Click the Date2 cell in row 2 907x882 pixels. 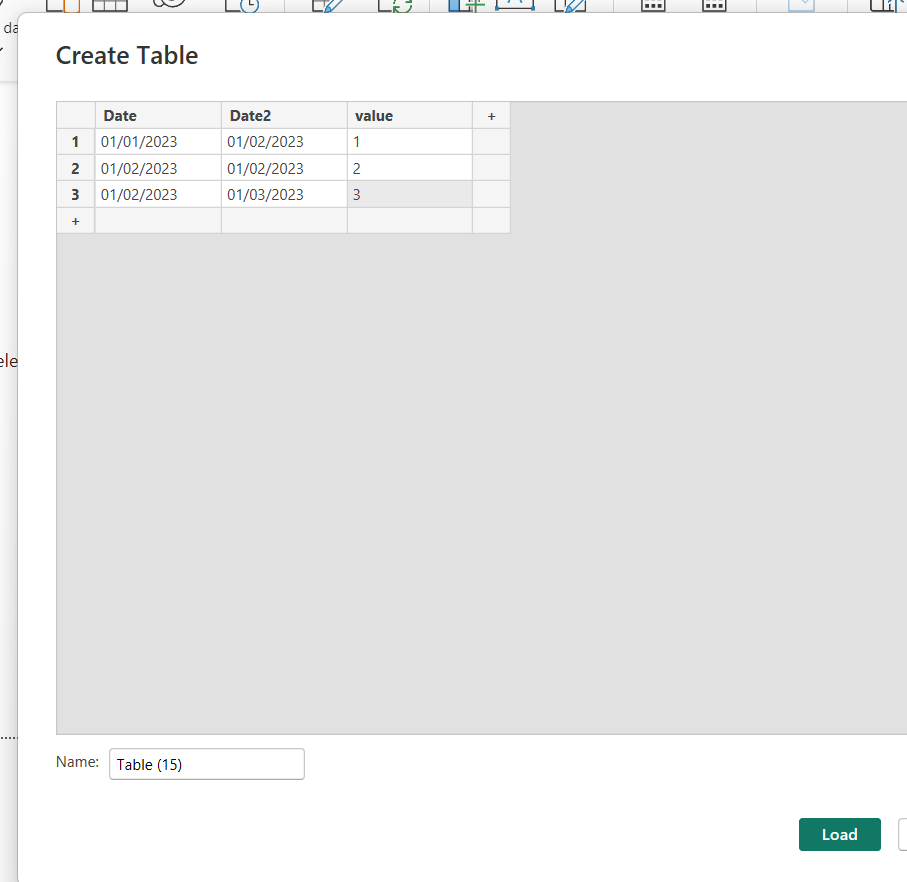pos(284,168)
